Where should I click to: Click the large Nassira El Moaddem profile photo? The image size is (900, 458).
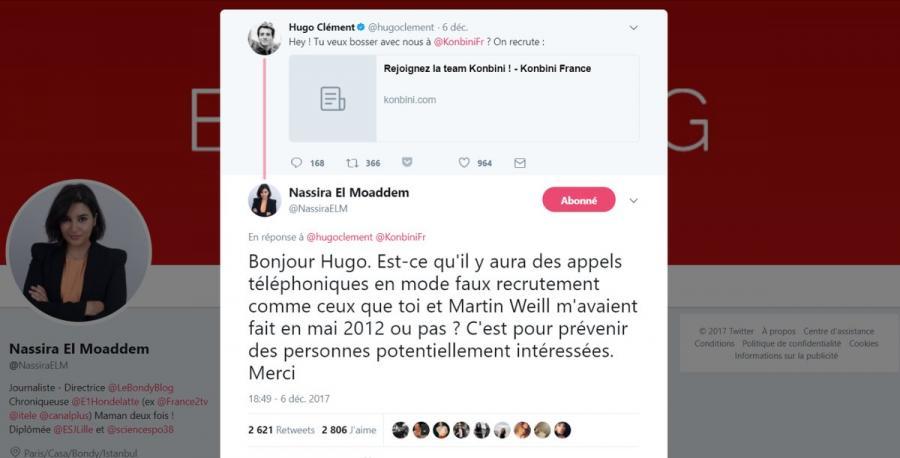click(x=79, y=252)
